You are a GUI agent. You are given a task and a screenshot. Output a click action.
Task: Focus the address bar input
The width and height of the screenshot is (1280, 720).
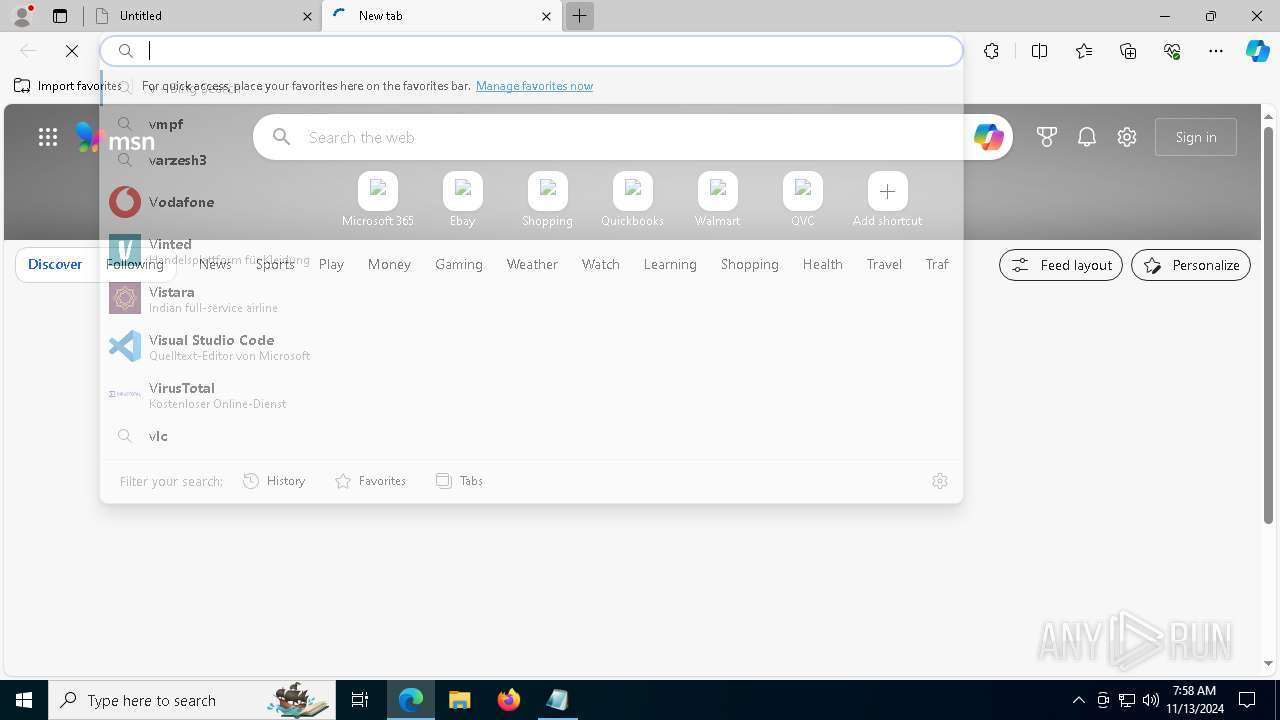(531, 51)
